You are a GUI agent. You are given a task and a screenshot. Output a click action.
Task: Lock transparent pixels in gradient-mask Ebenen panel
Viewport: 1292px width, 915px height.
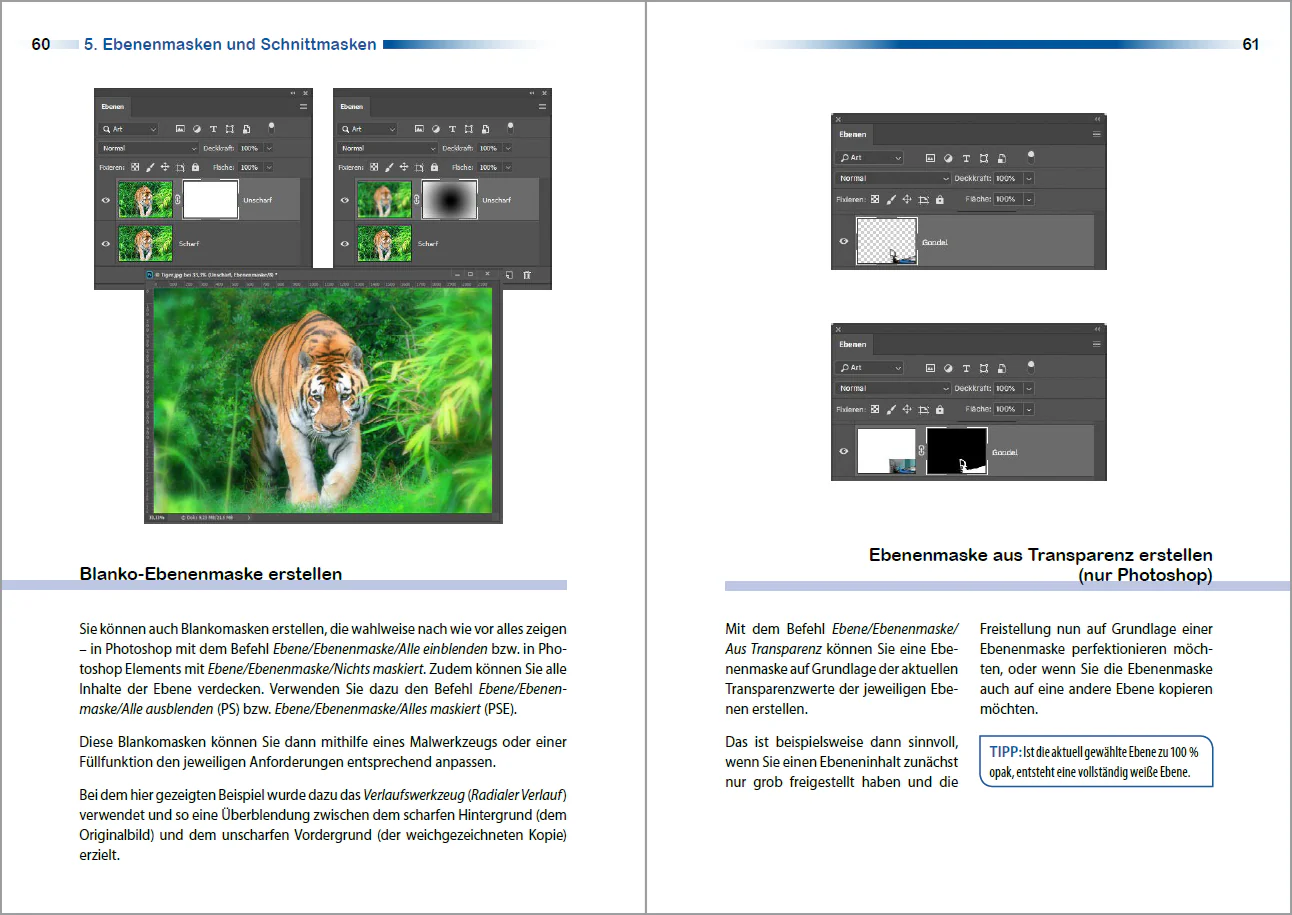click(x=374, y=168)
